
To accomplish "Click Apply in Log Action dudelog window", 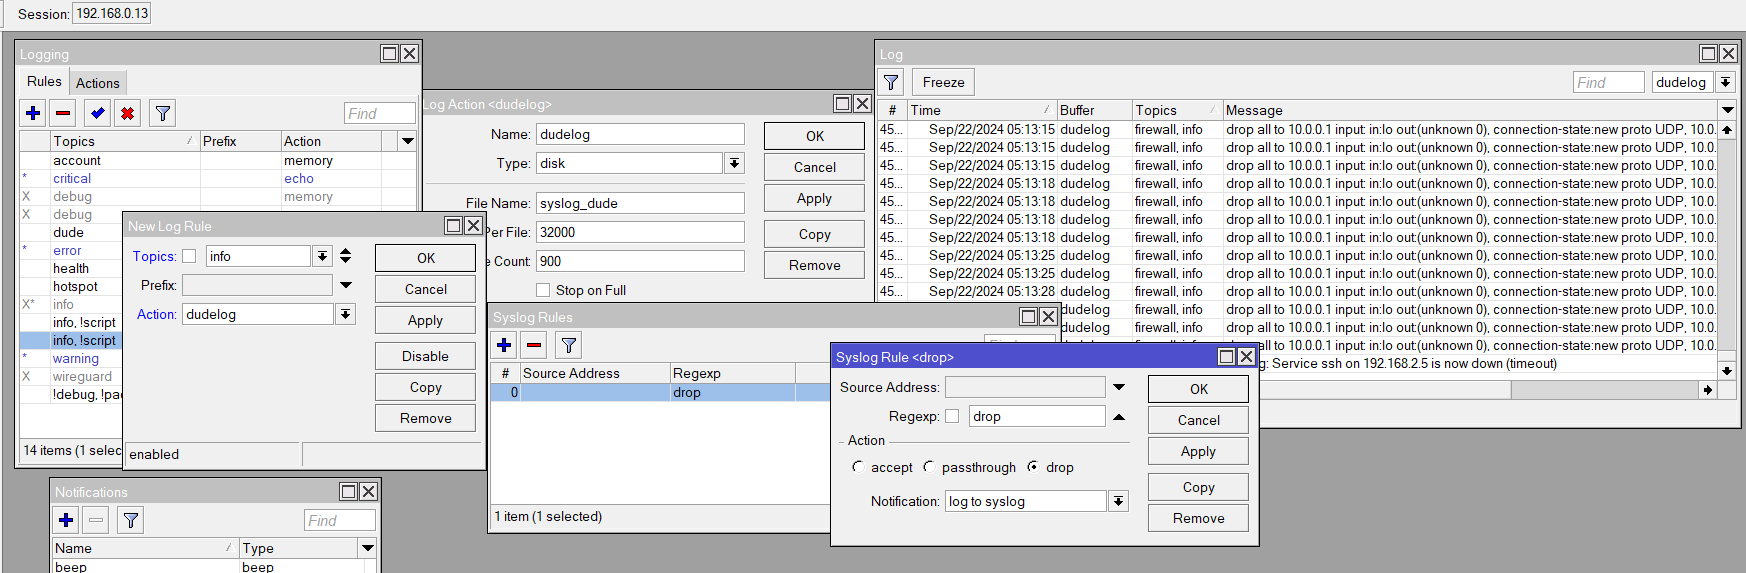I will point(815,198).
